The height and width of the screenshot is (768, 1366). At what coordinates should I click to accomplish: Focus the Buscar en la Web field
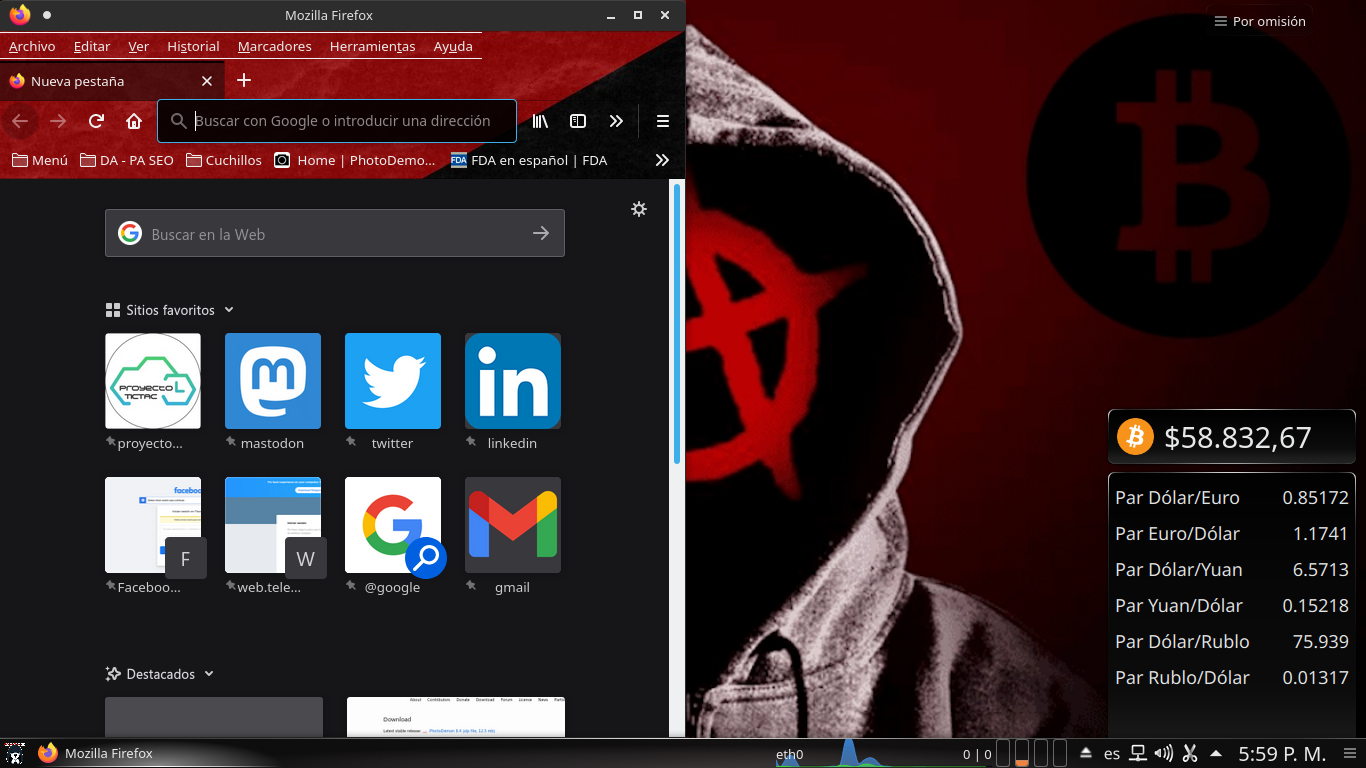click(335, 234)
